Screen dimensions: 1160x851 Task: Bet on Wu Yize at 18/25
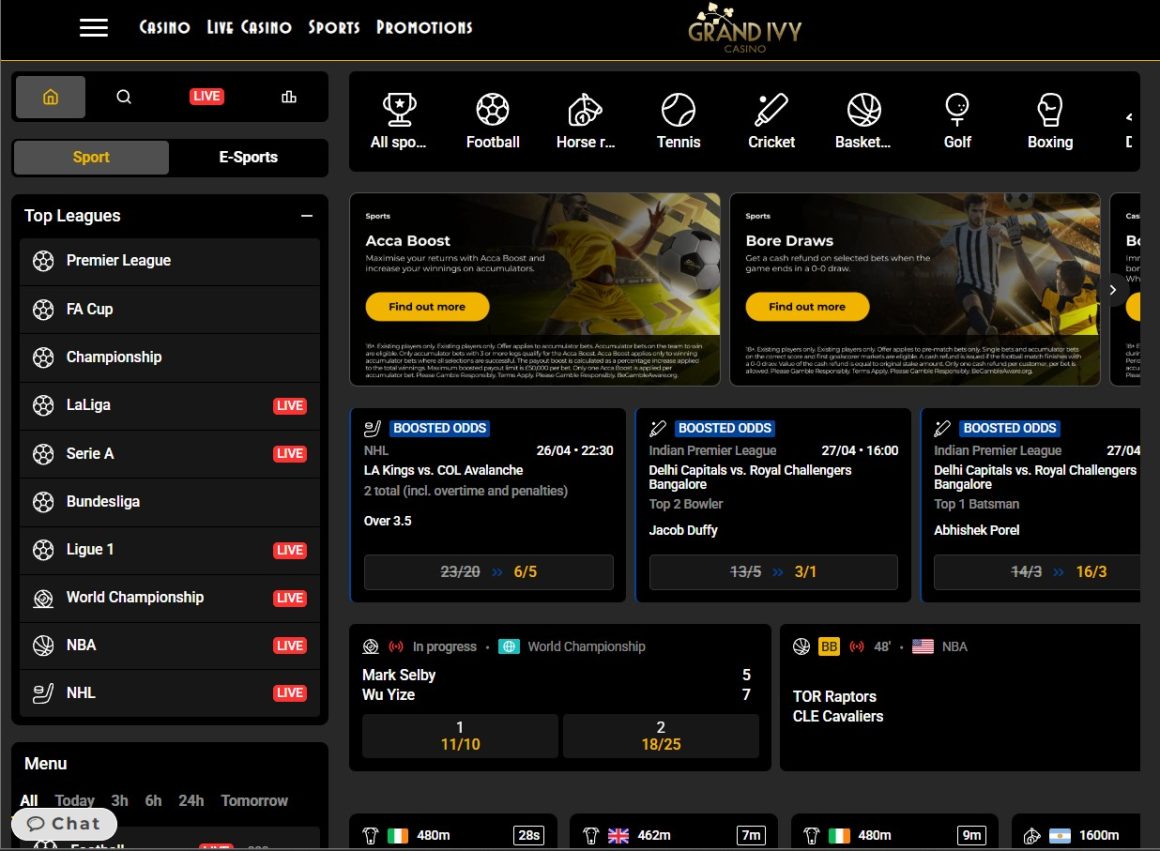coord(661,736)
